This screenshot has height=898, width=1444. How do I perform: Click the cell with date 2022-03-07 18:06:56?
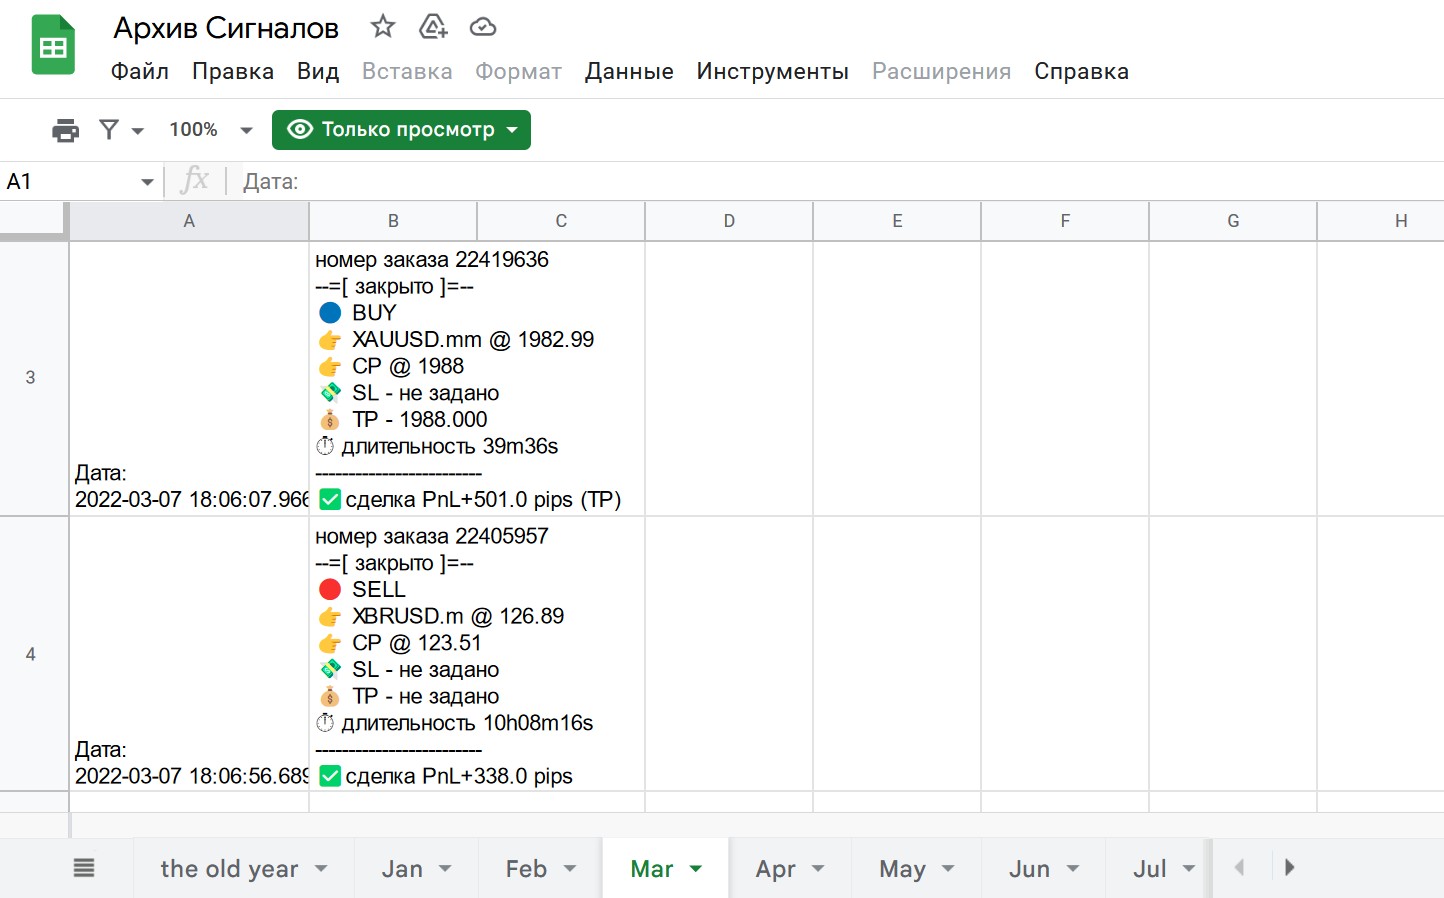point(189,654)
